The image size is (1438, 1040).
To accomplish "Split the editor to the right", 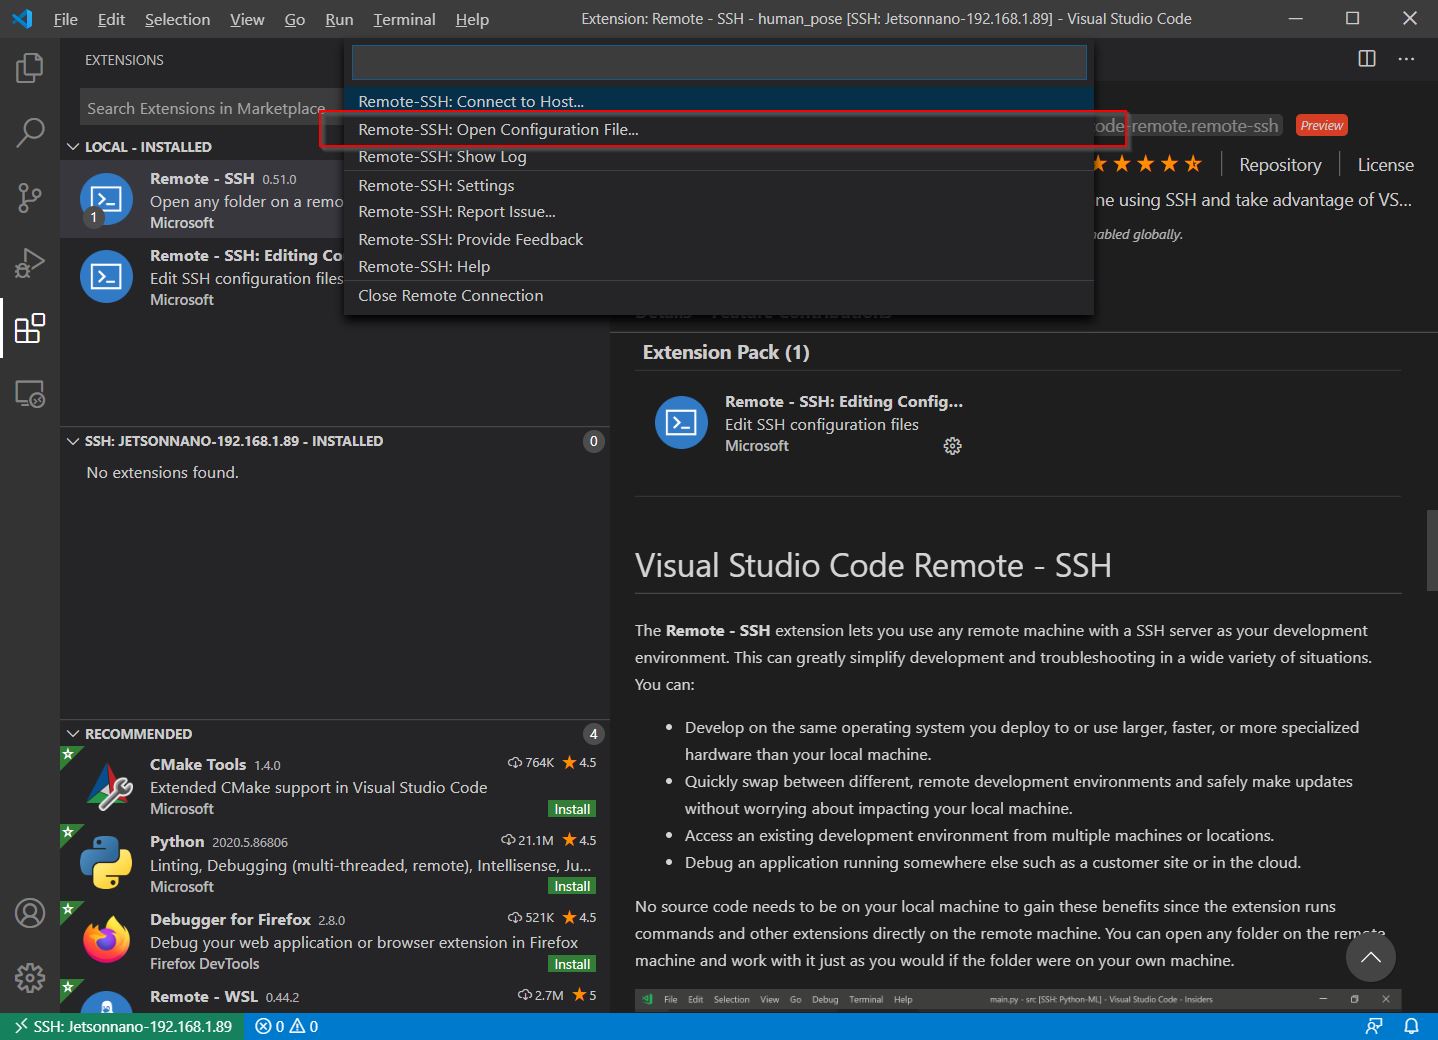I will [1367, 59].
